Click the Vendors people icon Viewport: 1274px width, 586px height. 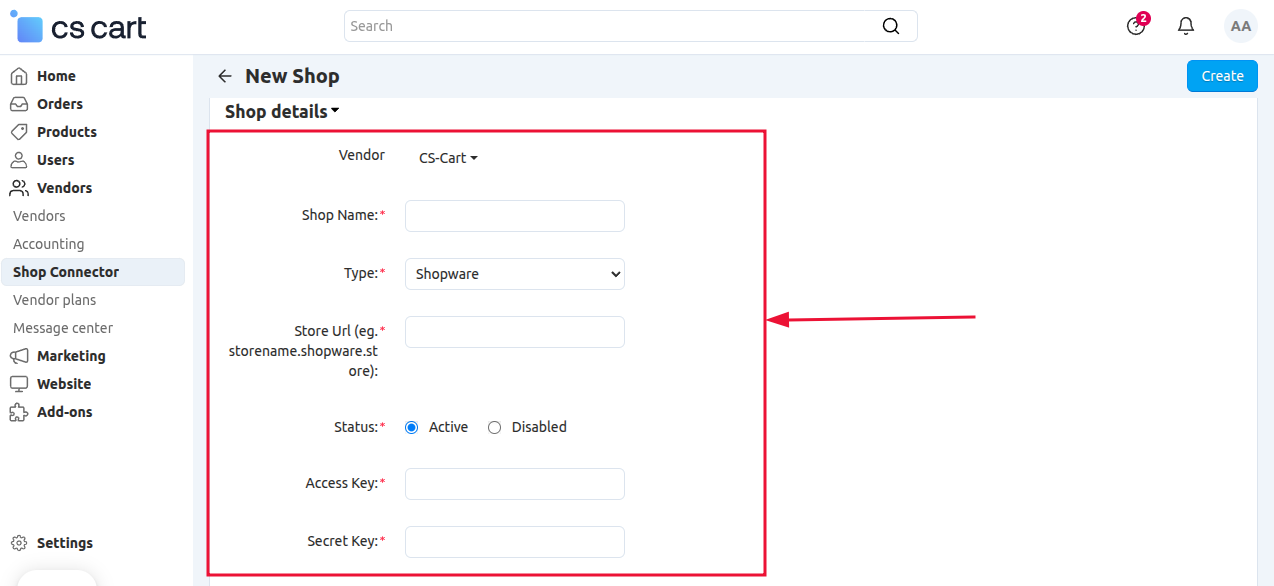click(x=18, y=187)
